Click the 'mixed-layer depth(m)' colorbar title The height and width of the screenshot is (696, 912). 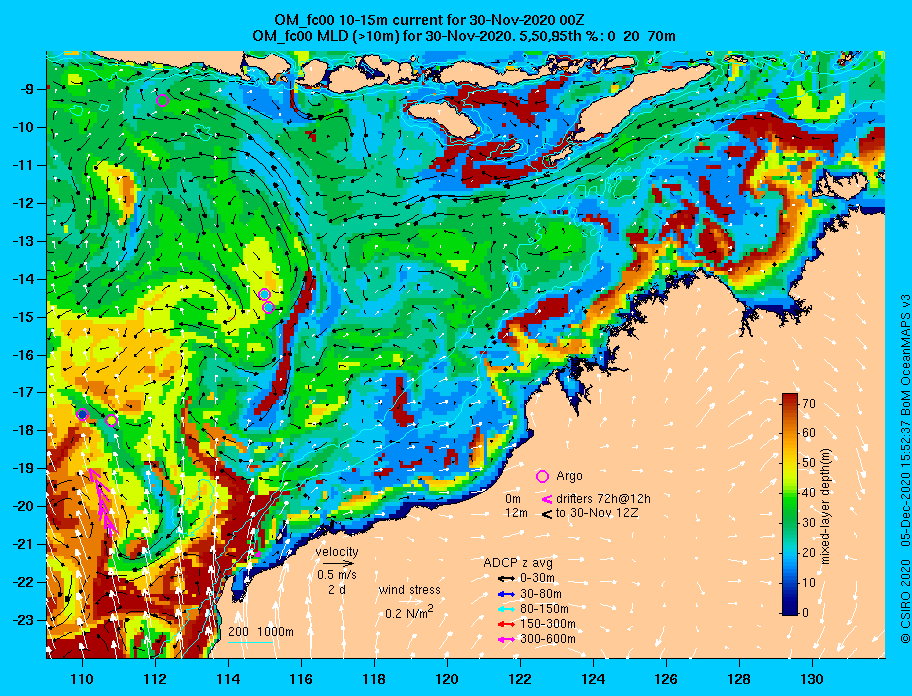[x=825, y=506]
